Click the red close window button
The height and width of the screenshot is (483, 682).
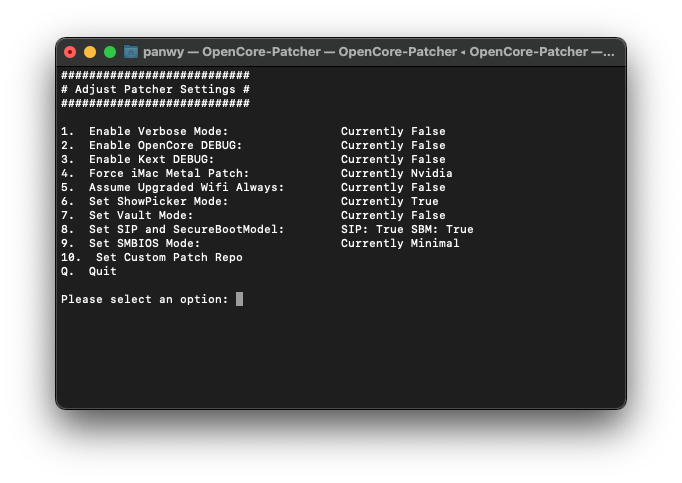click(x=70, y=52)
